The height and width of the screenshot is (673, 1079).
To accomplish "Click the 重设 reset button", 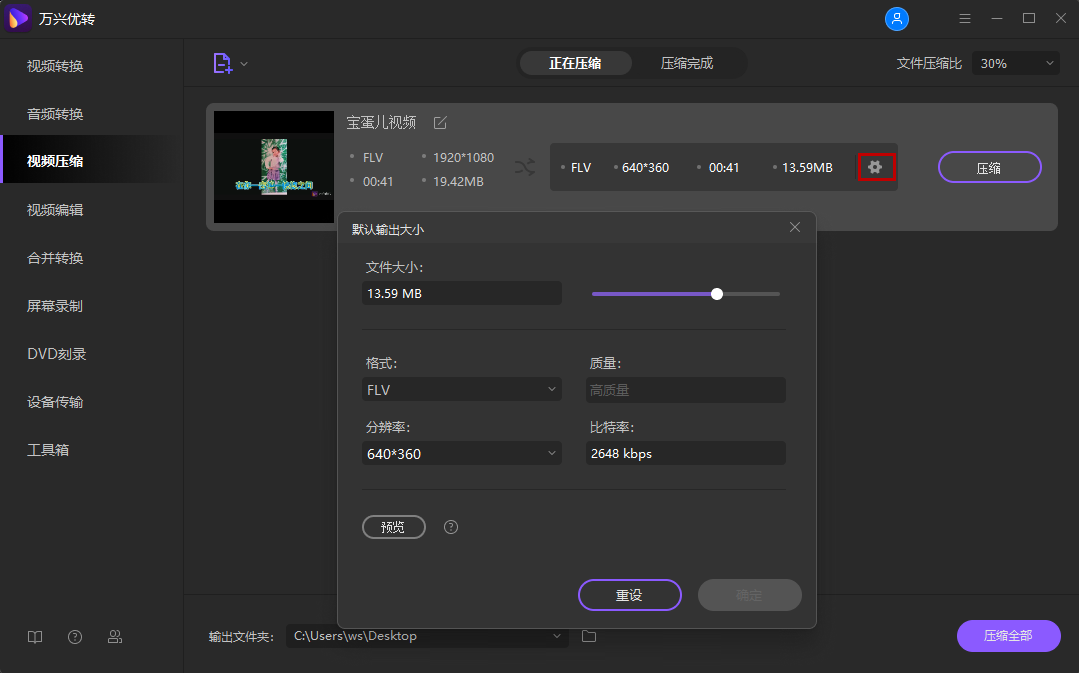I will (x=629, y=594).
